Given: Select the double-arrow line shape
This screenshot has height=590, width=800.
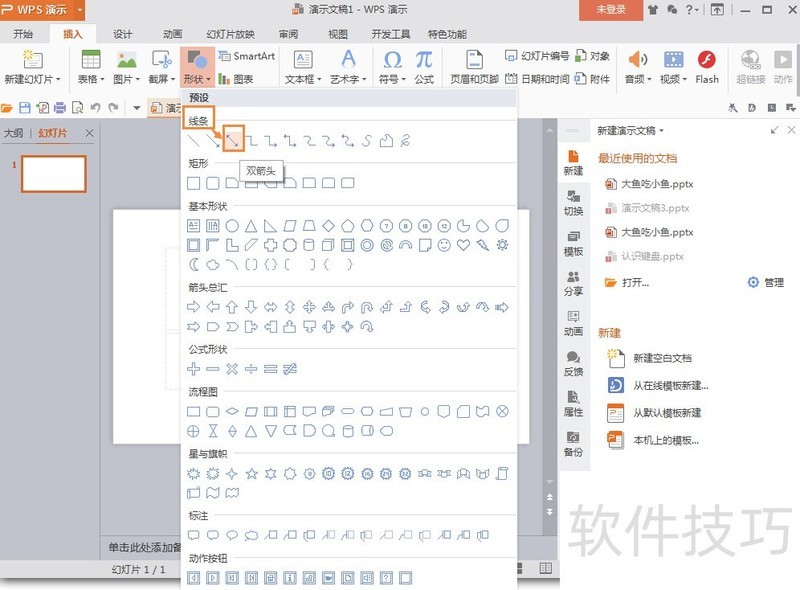Looking at the screenshot, I should tap(233, 139).
